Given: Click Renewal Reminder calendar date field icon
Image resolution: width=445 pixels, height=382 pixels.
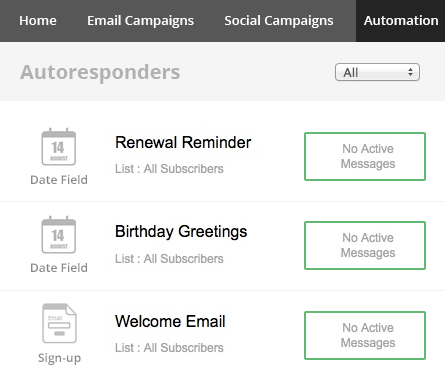Looking at the screenshot, I should click(59, 147).
